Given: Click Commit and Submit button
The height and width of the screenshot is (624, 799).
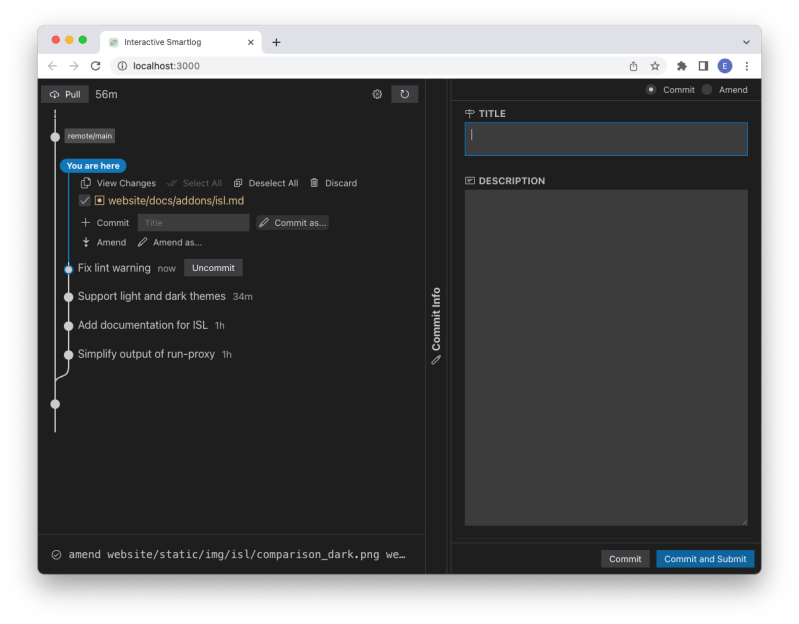Looking at the screenshot, I should [x=705, y=559].
